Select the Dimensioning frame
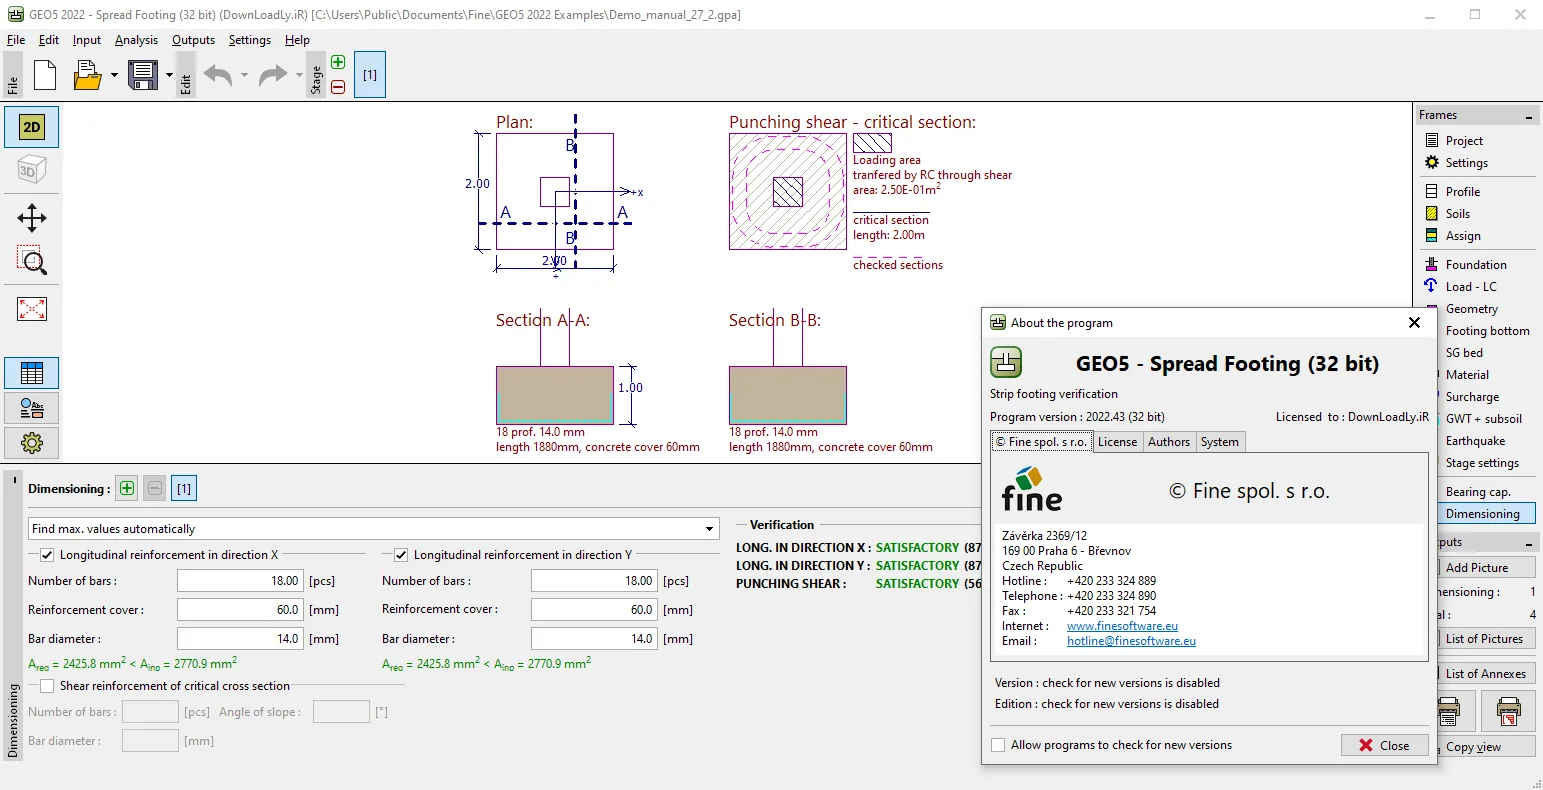The width and height of the screenshot is (1543, 790). click(1484, 514)
